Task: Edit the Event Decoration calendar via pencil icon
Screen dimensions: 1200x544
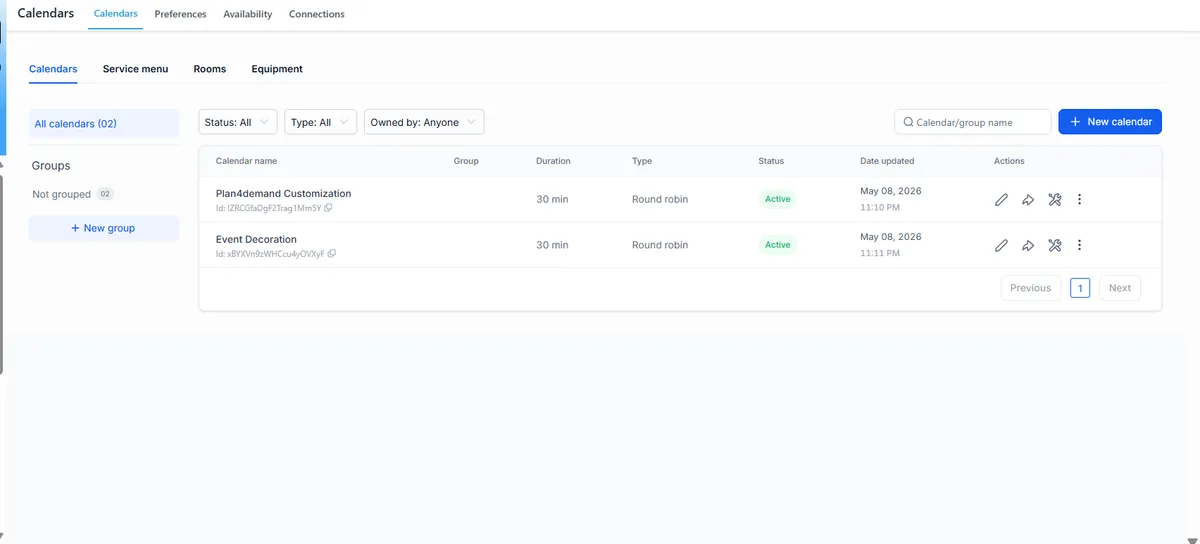Action: [1001, 245]
